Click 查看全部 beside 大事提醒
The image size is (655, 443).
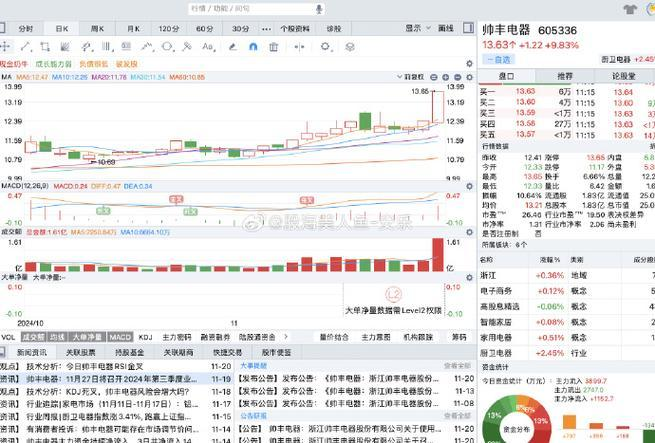tap(457, 366)
